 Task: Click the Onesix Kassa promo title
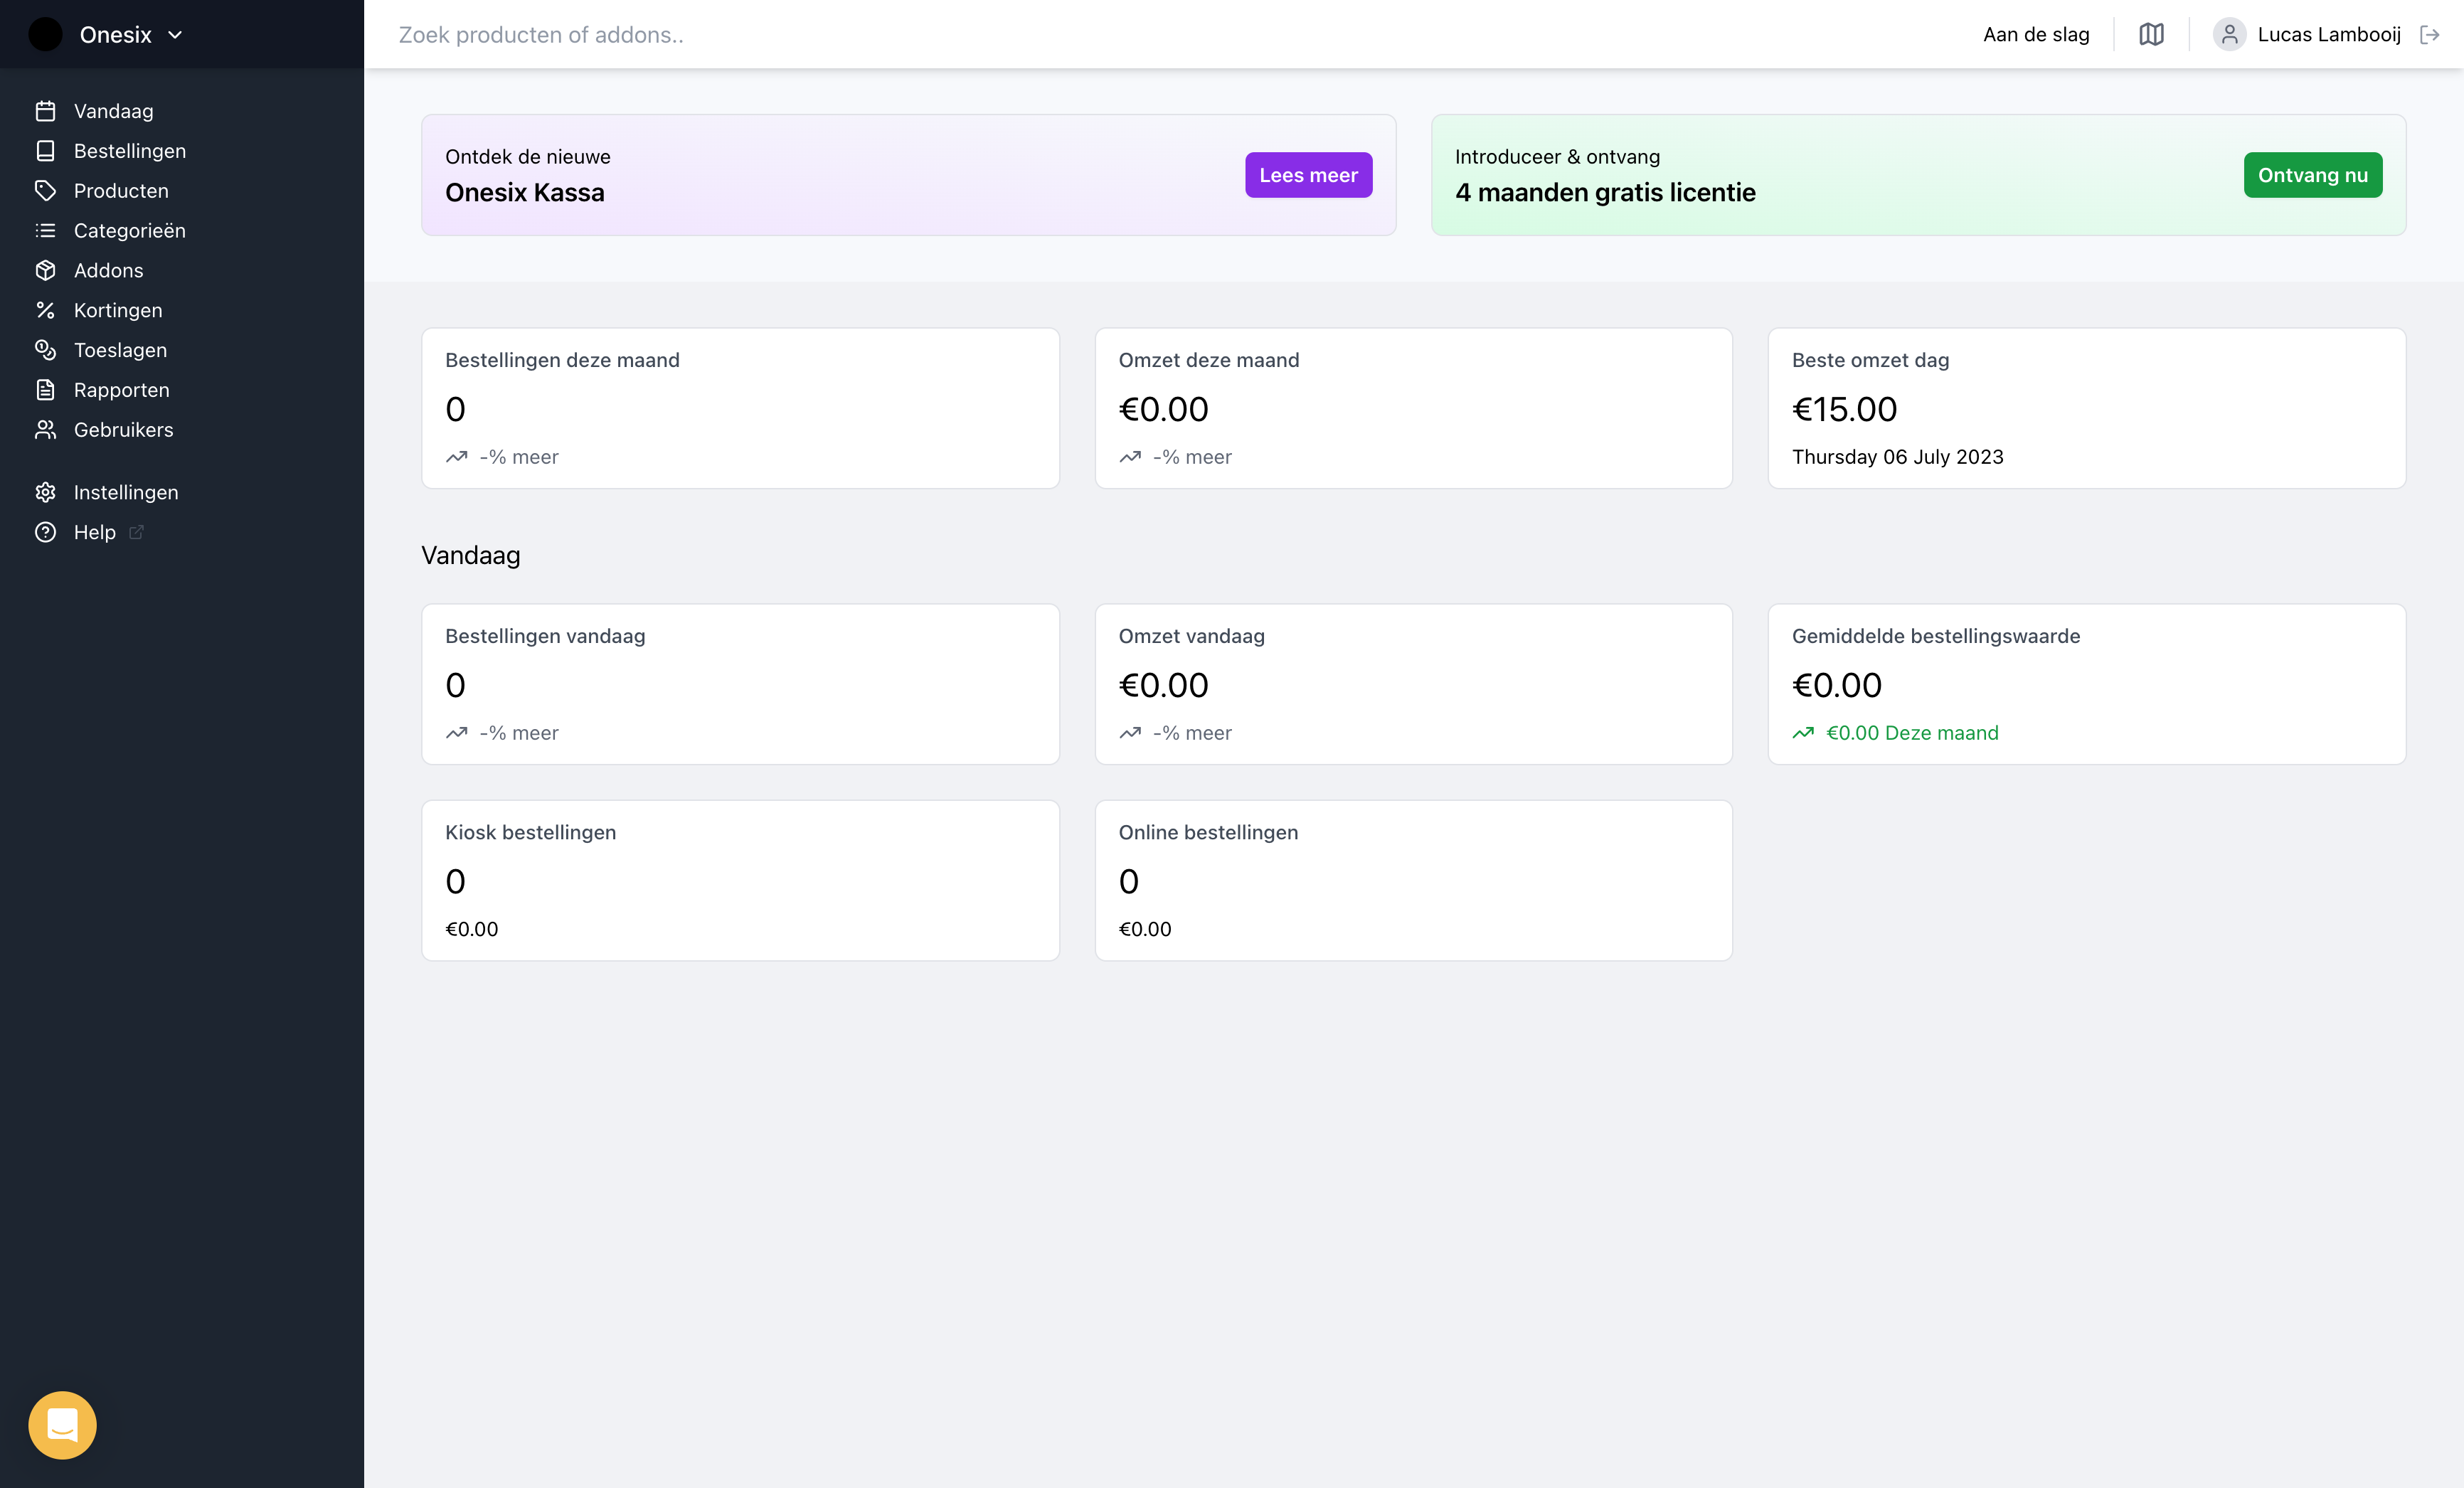pyautogui.click(x=525, y=193)
